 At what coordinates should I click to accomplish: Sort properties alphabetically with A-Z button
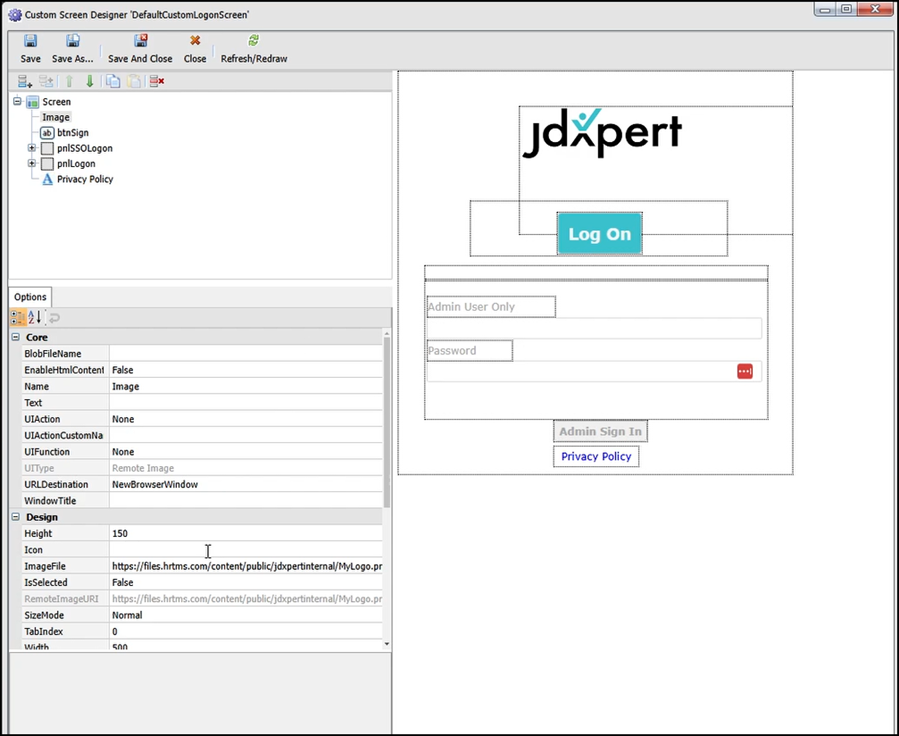coord(35,318)
